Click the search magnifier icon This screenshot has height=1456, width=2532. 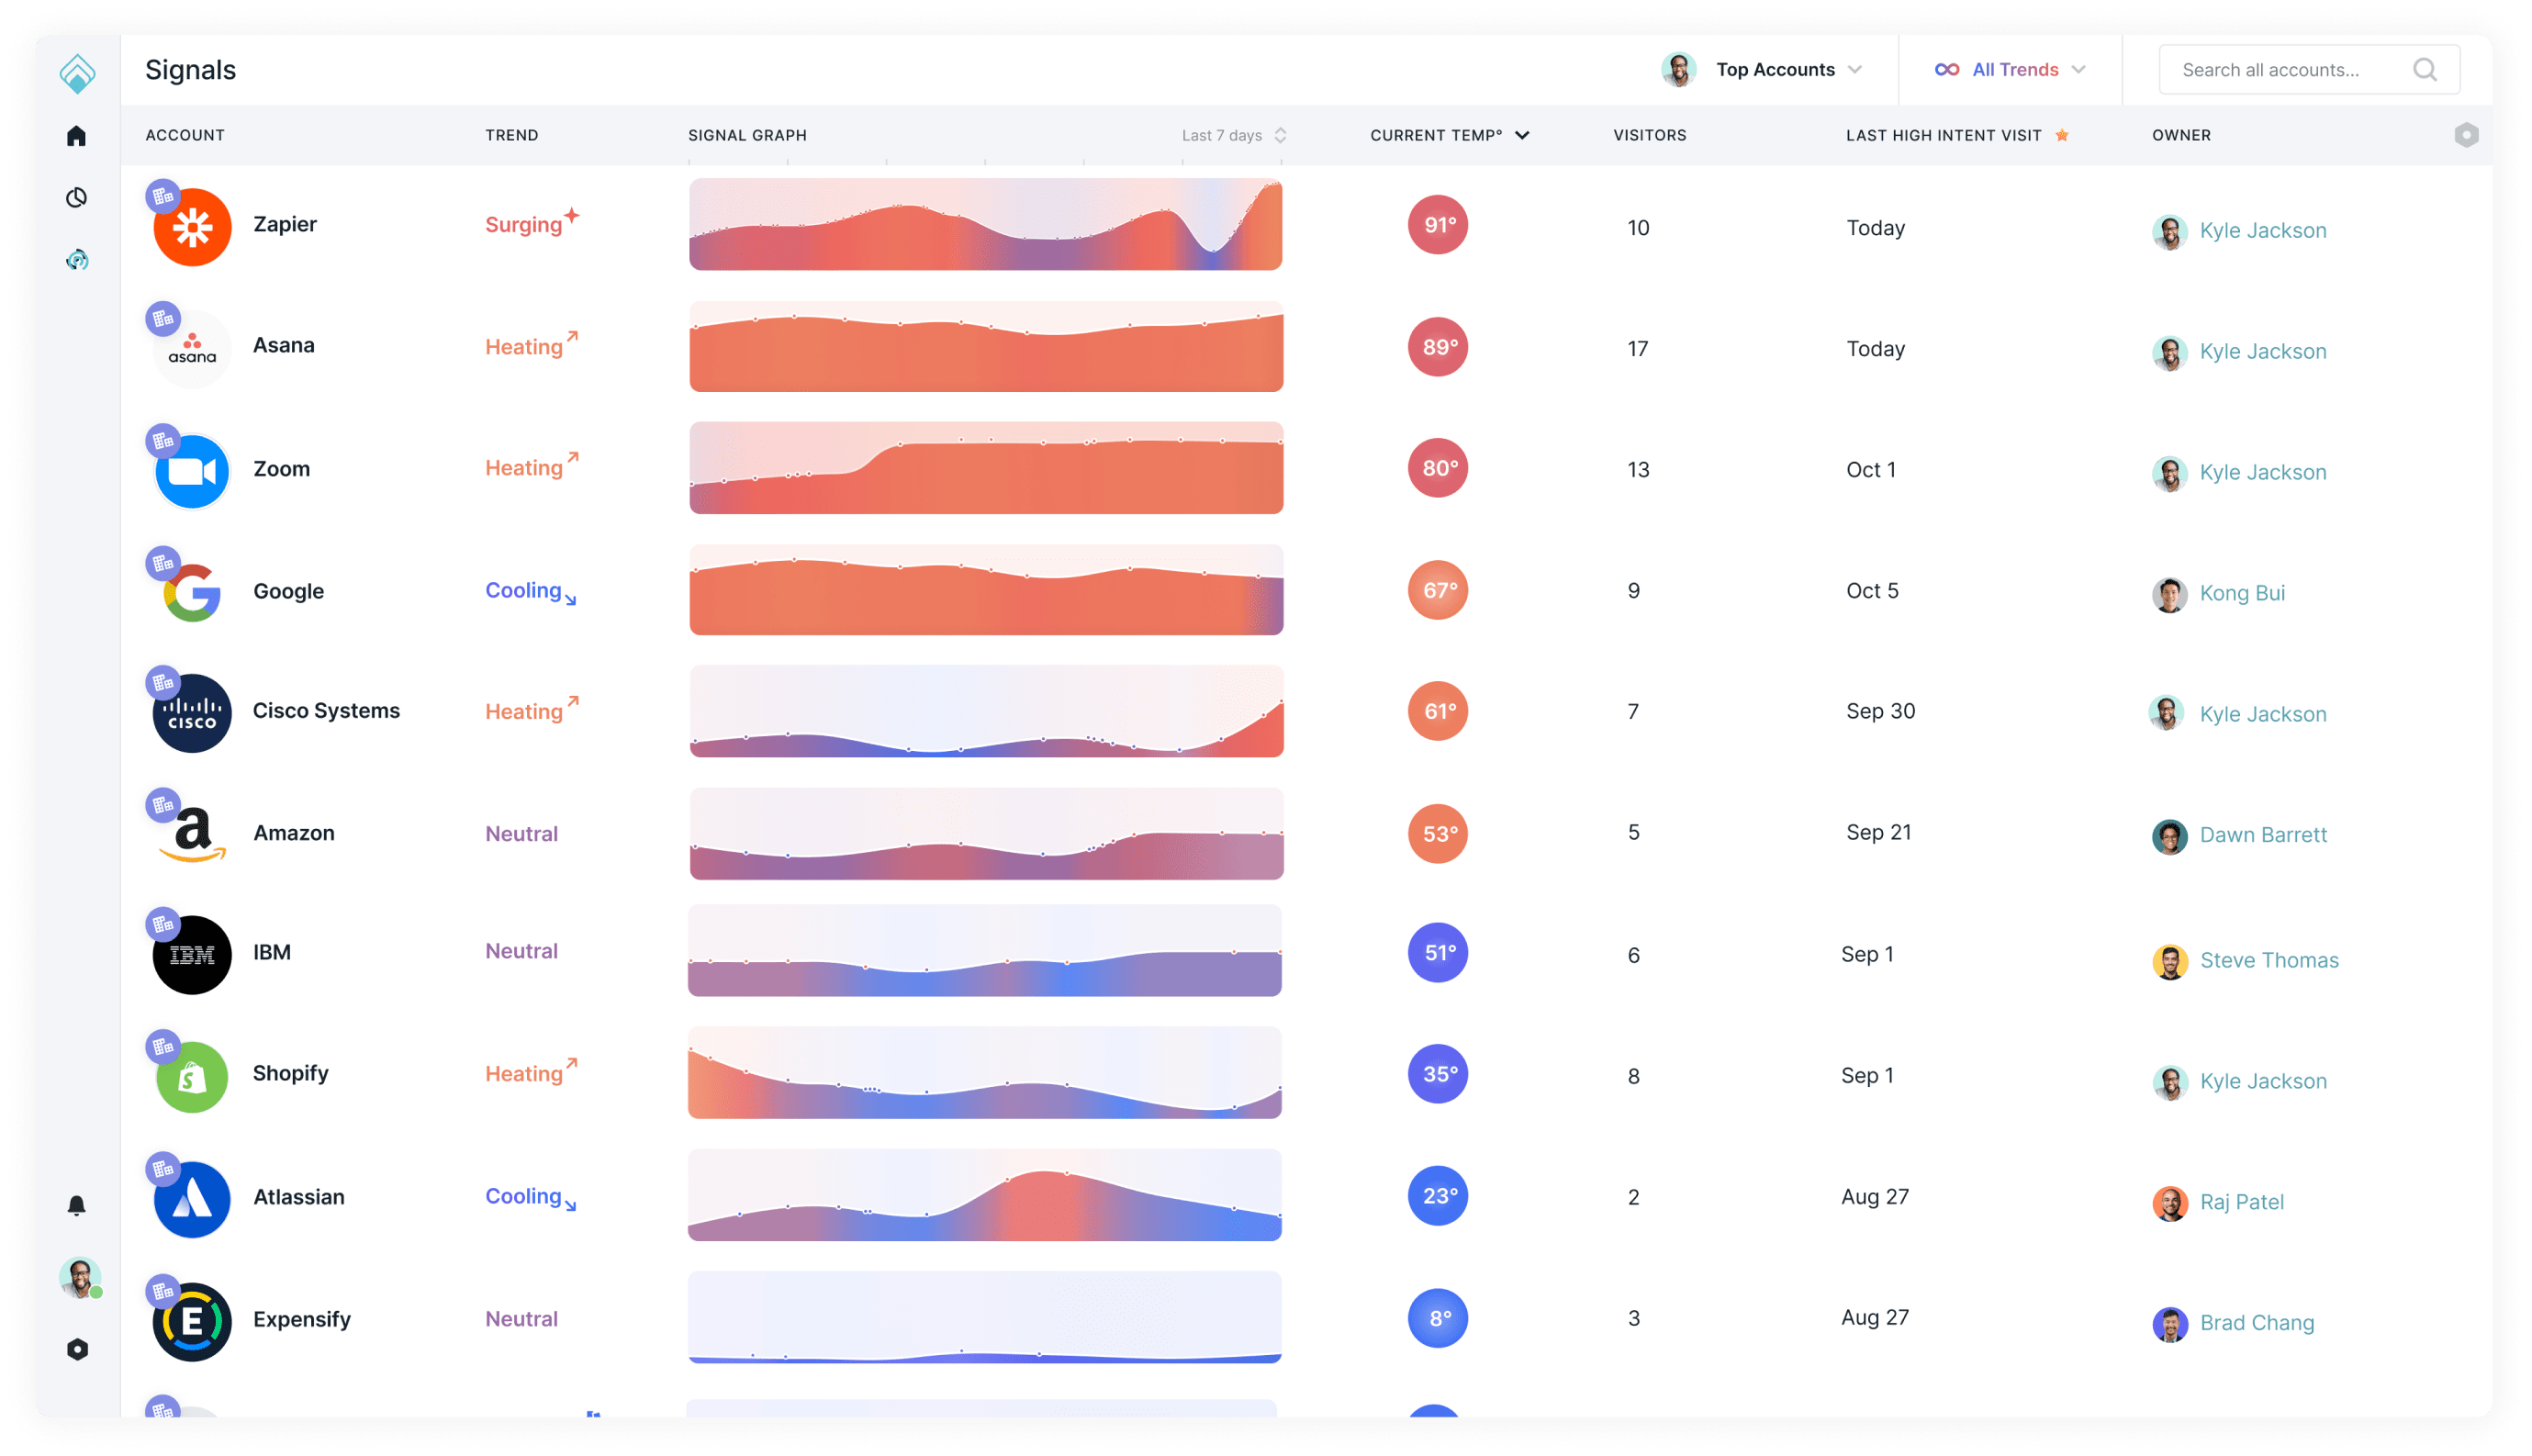[x=2424, y=70]
